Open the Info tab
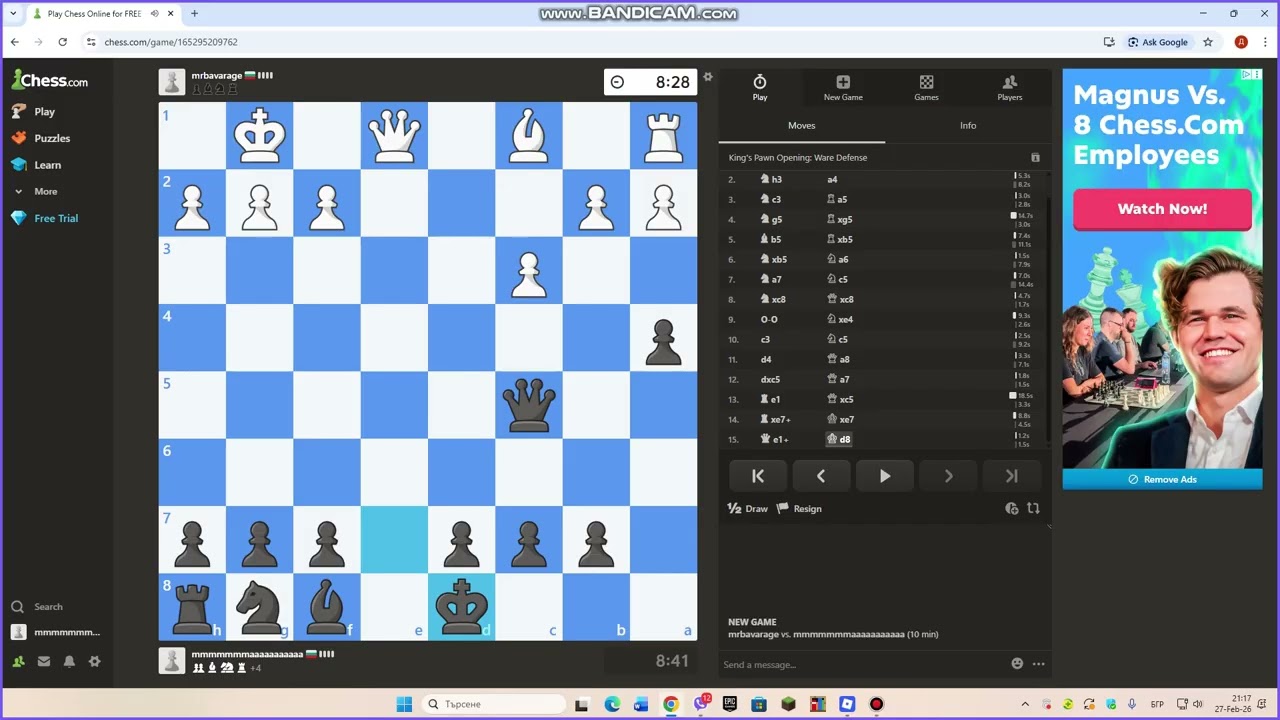The height and width of the screenshot is (720, 1280). coord(968,126)
